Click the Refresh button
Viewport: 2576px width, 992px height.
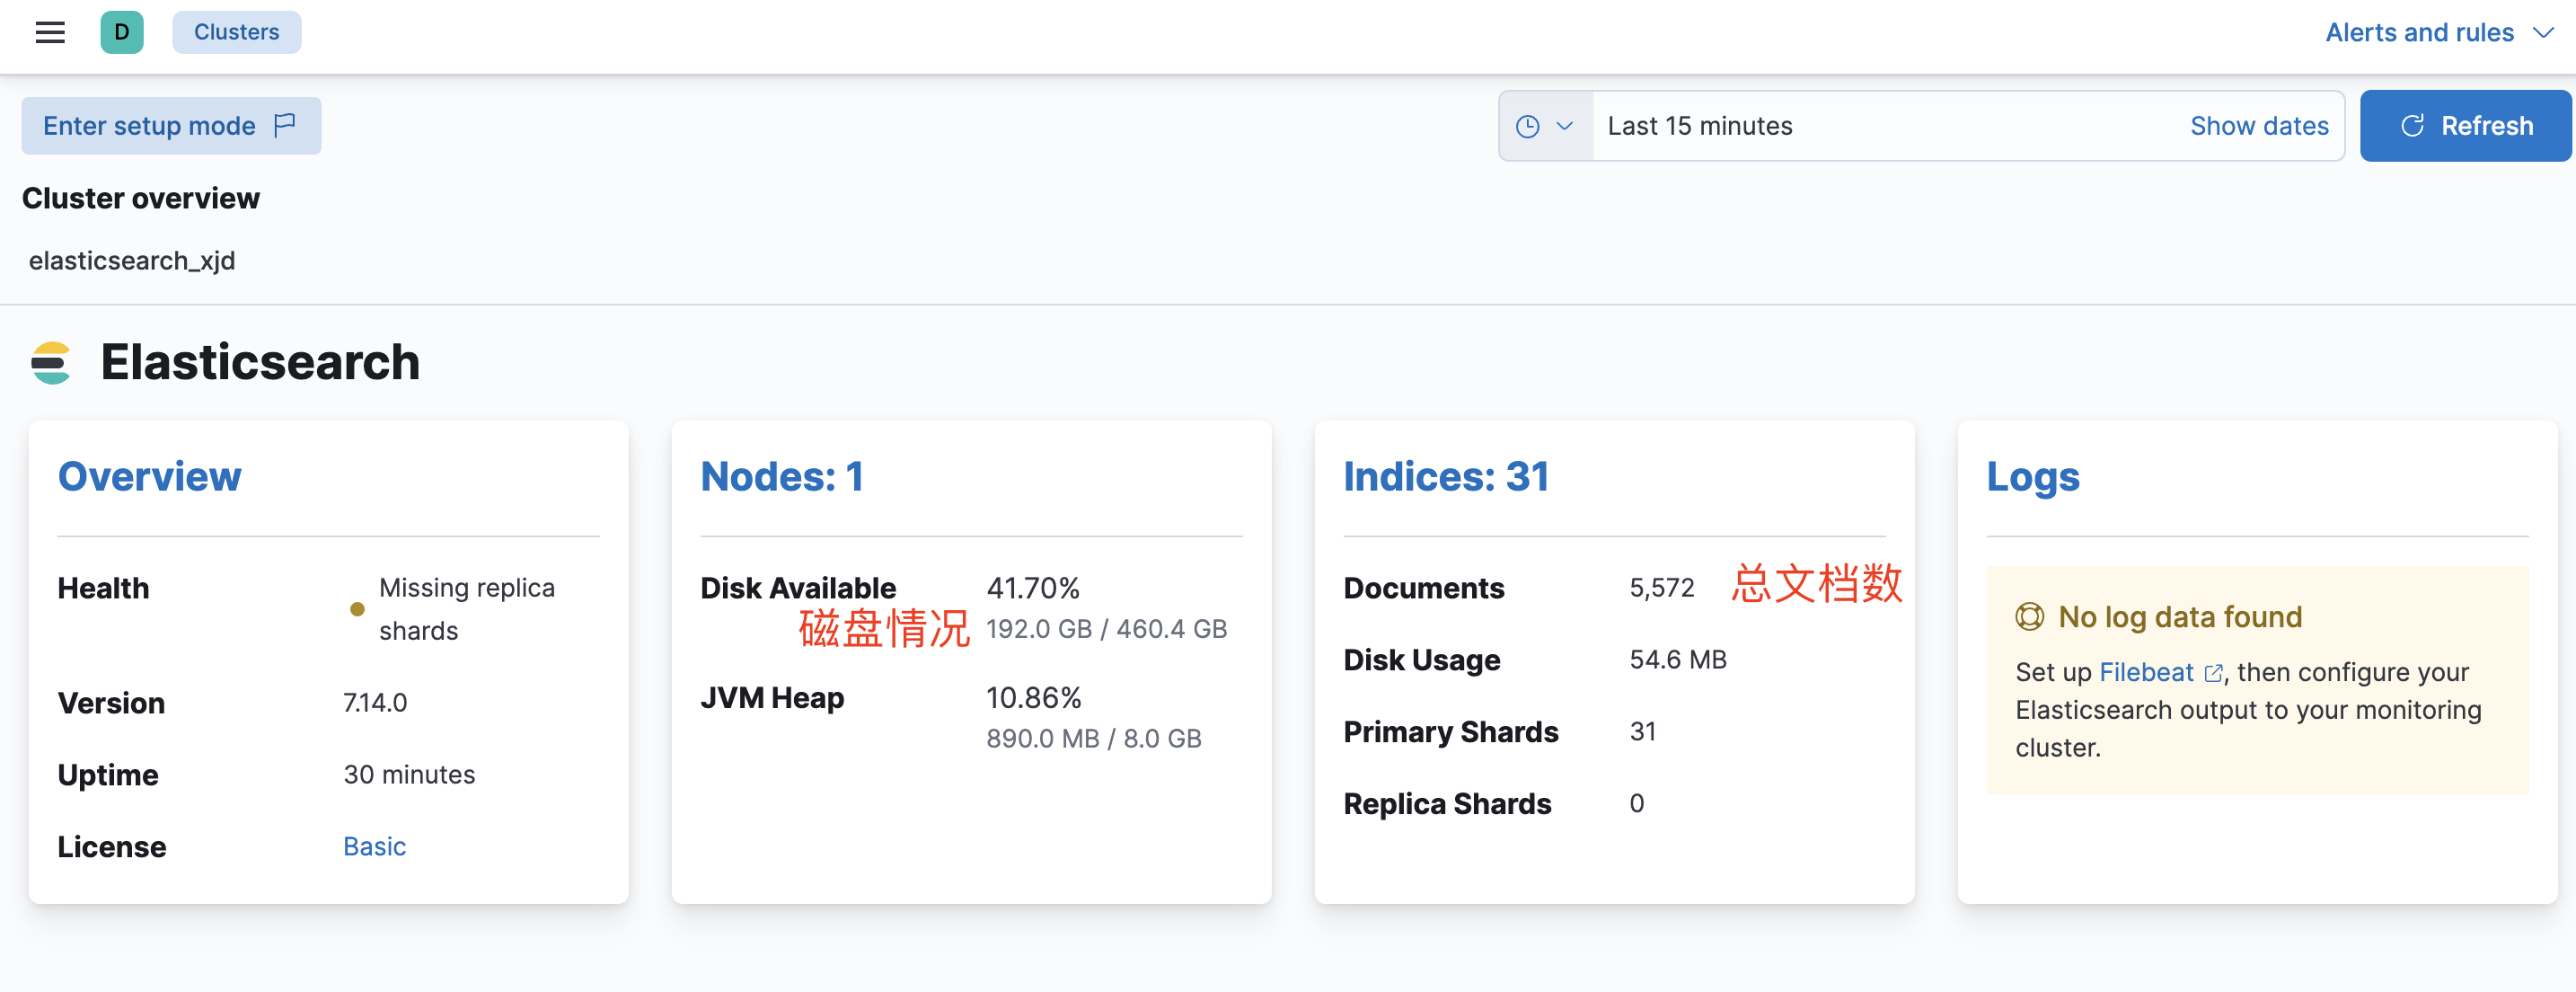2465,126
